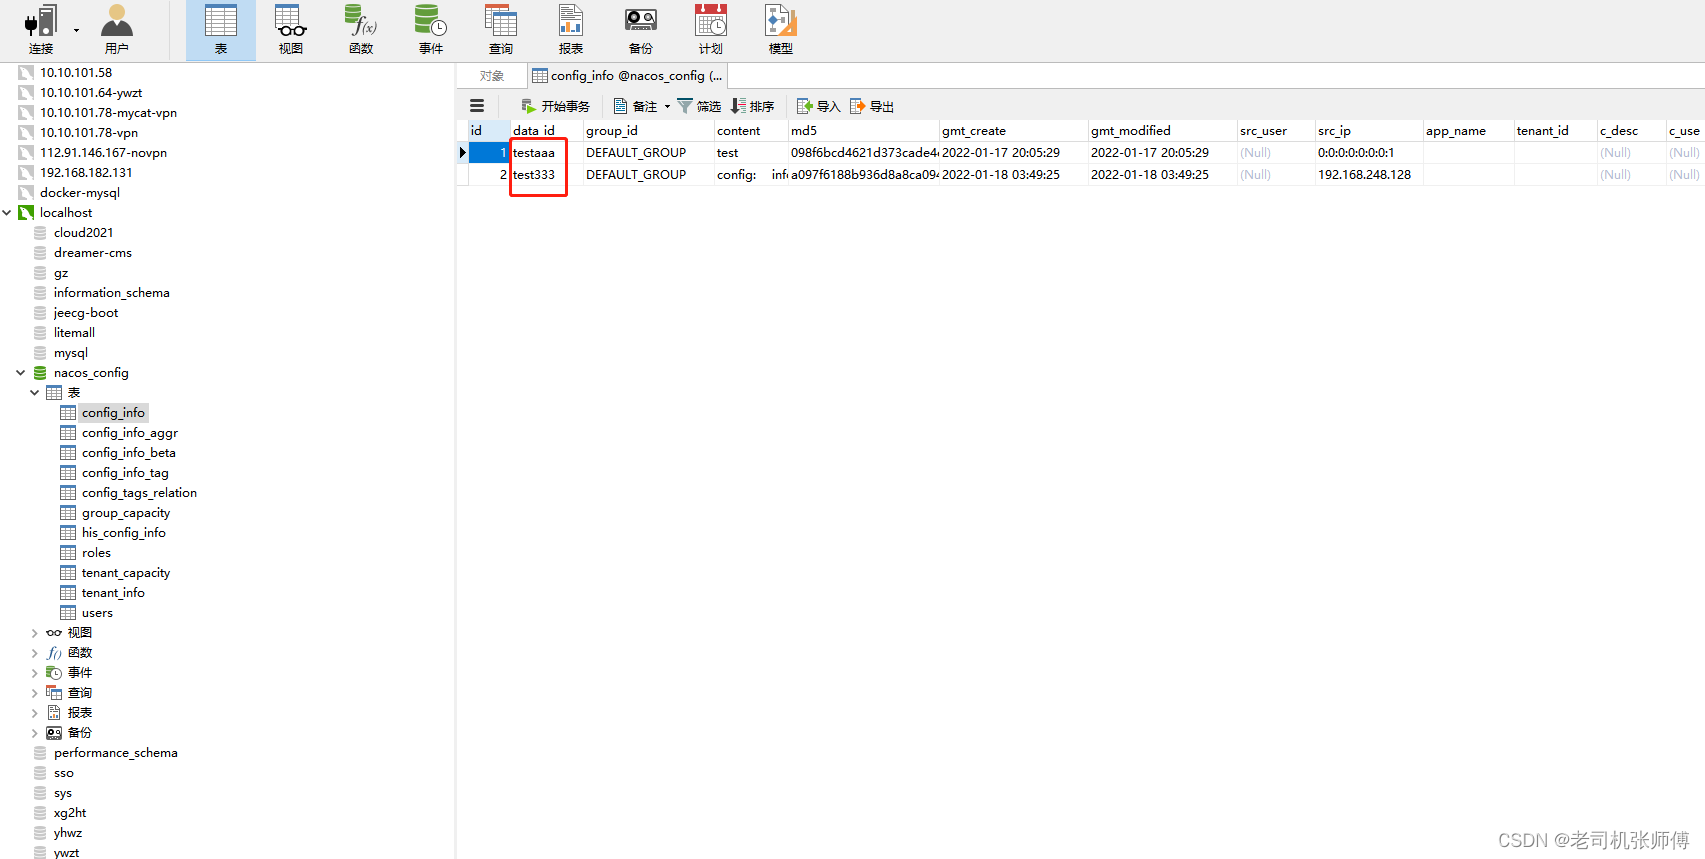Click the 2022-01-17 20:05:29 gmt_create cell
The height and width of the screenshot is (859, 1705).
coord(1014,152)
